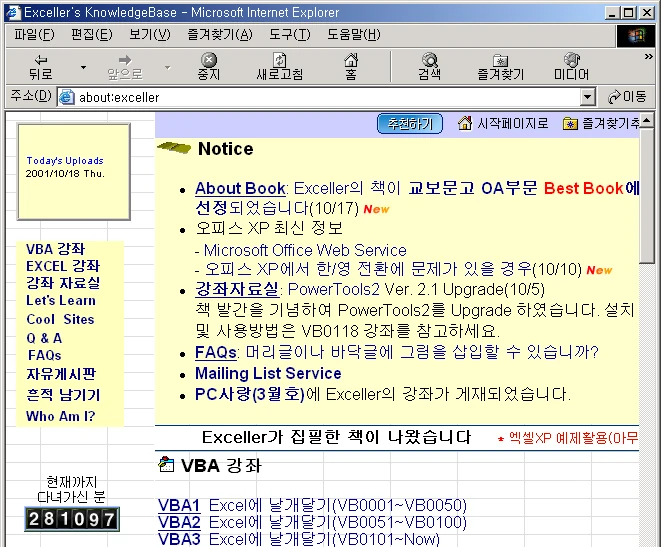Image resolution: width=661 pixels, height=547 pixels.
Task: Click the Windows logo throbber icon
Action: (x=636, y=35)
